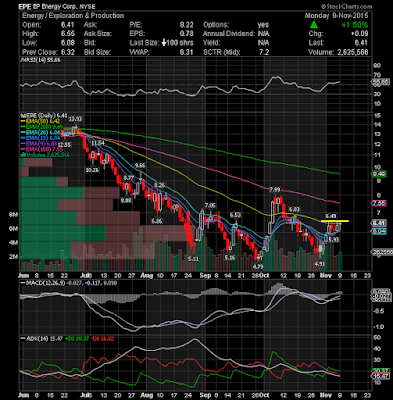Screen dimensions: 393x400
Task: Click the Sep label on the date axis
Action: (206, 276)
